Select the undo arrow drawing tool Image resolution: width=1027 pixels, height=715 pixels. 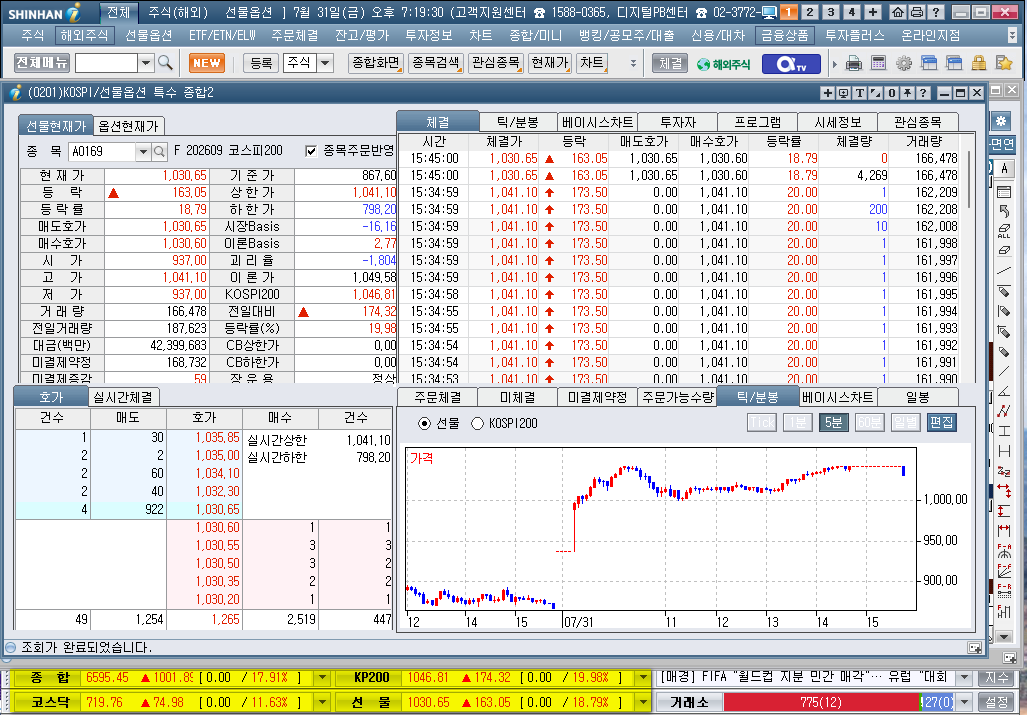coord(1003,211)
